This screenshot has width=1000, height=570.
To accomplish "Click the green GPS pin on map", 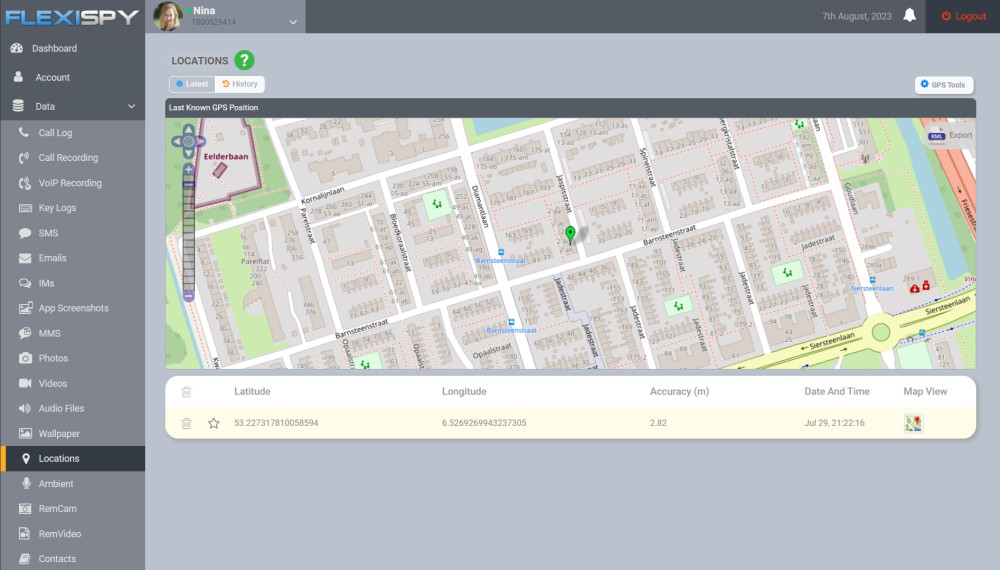I will [x=570, y=235].
